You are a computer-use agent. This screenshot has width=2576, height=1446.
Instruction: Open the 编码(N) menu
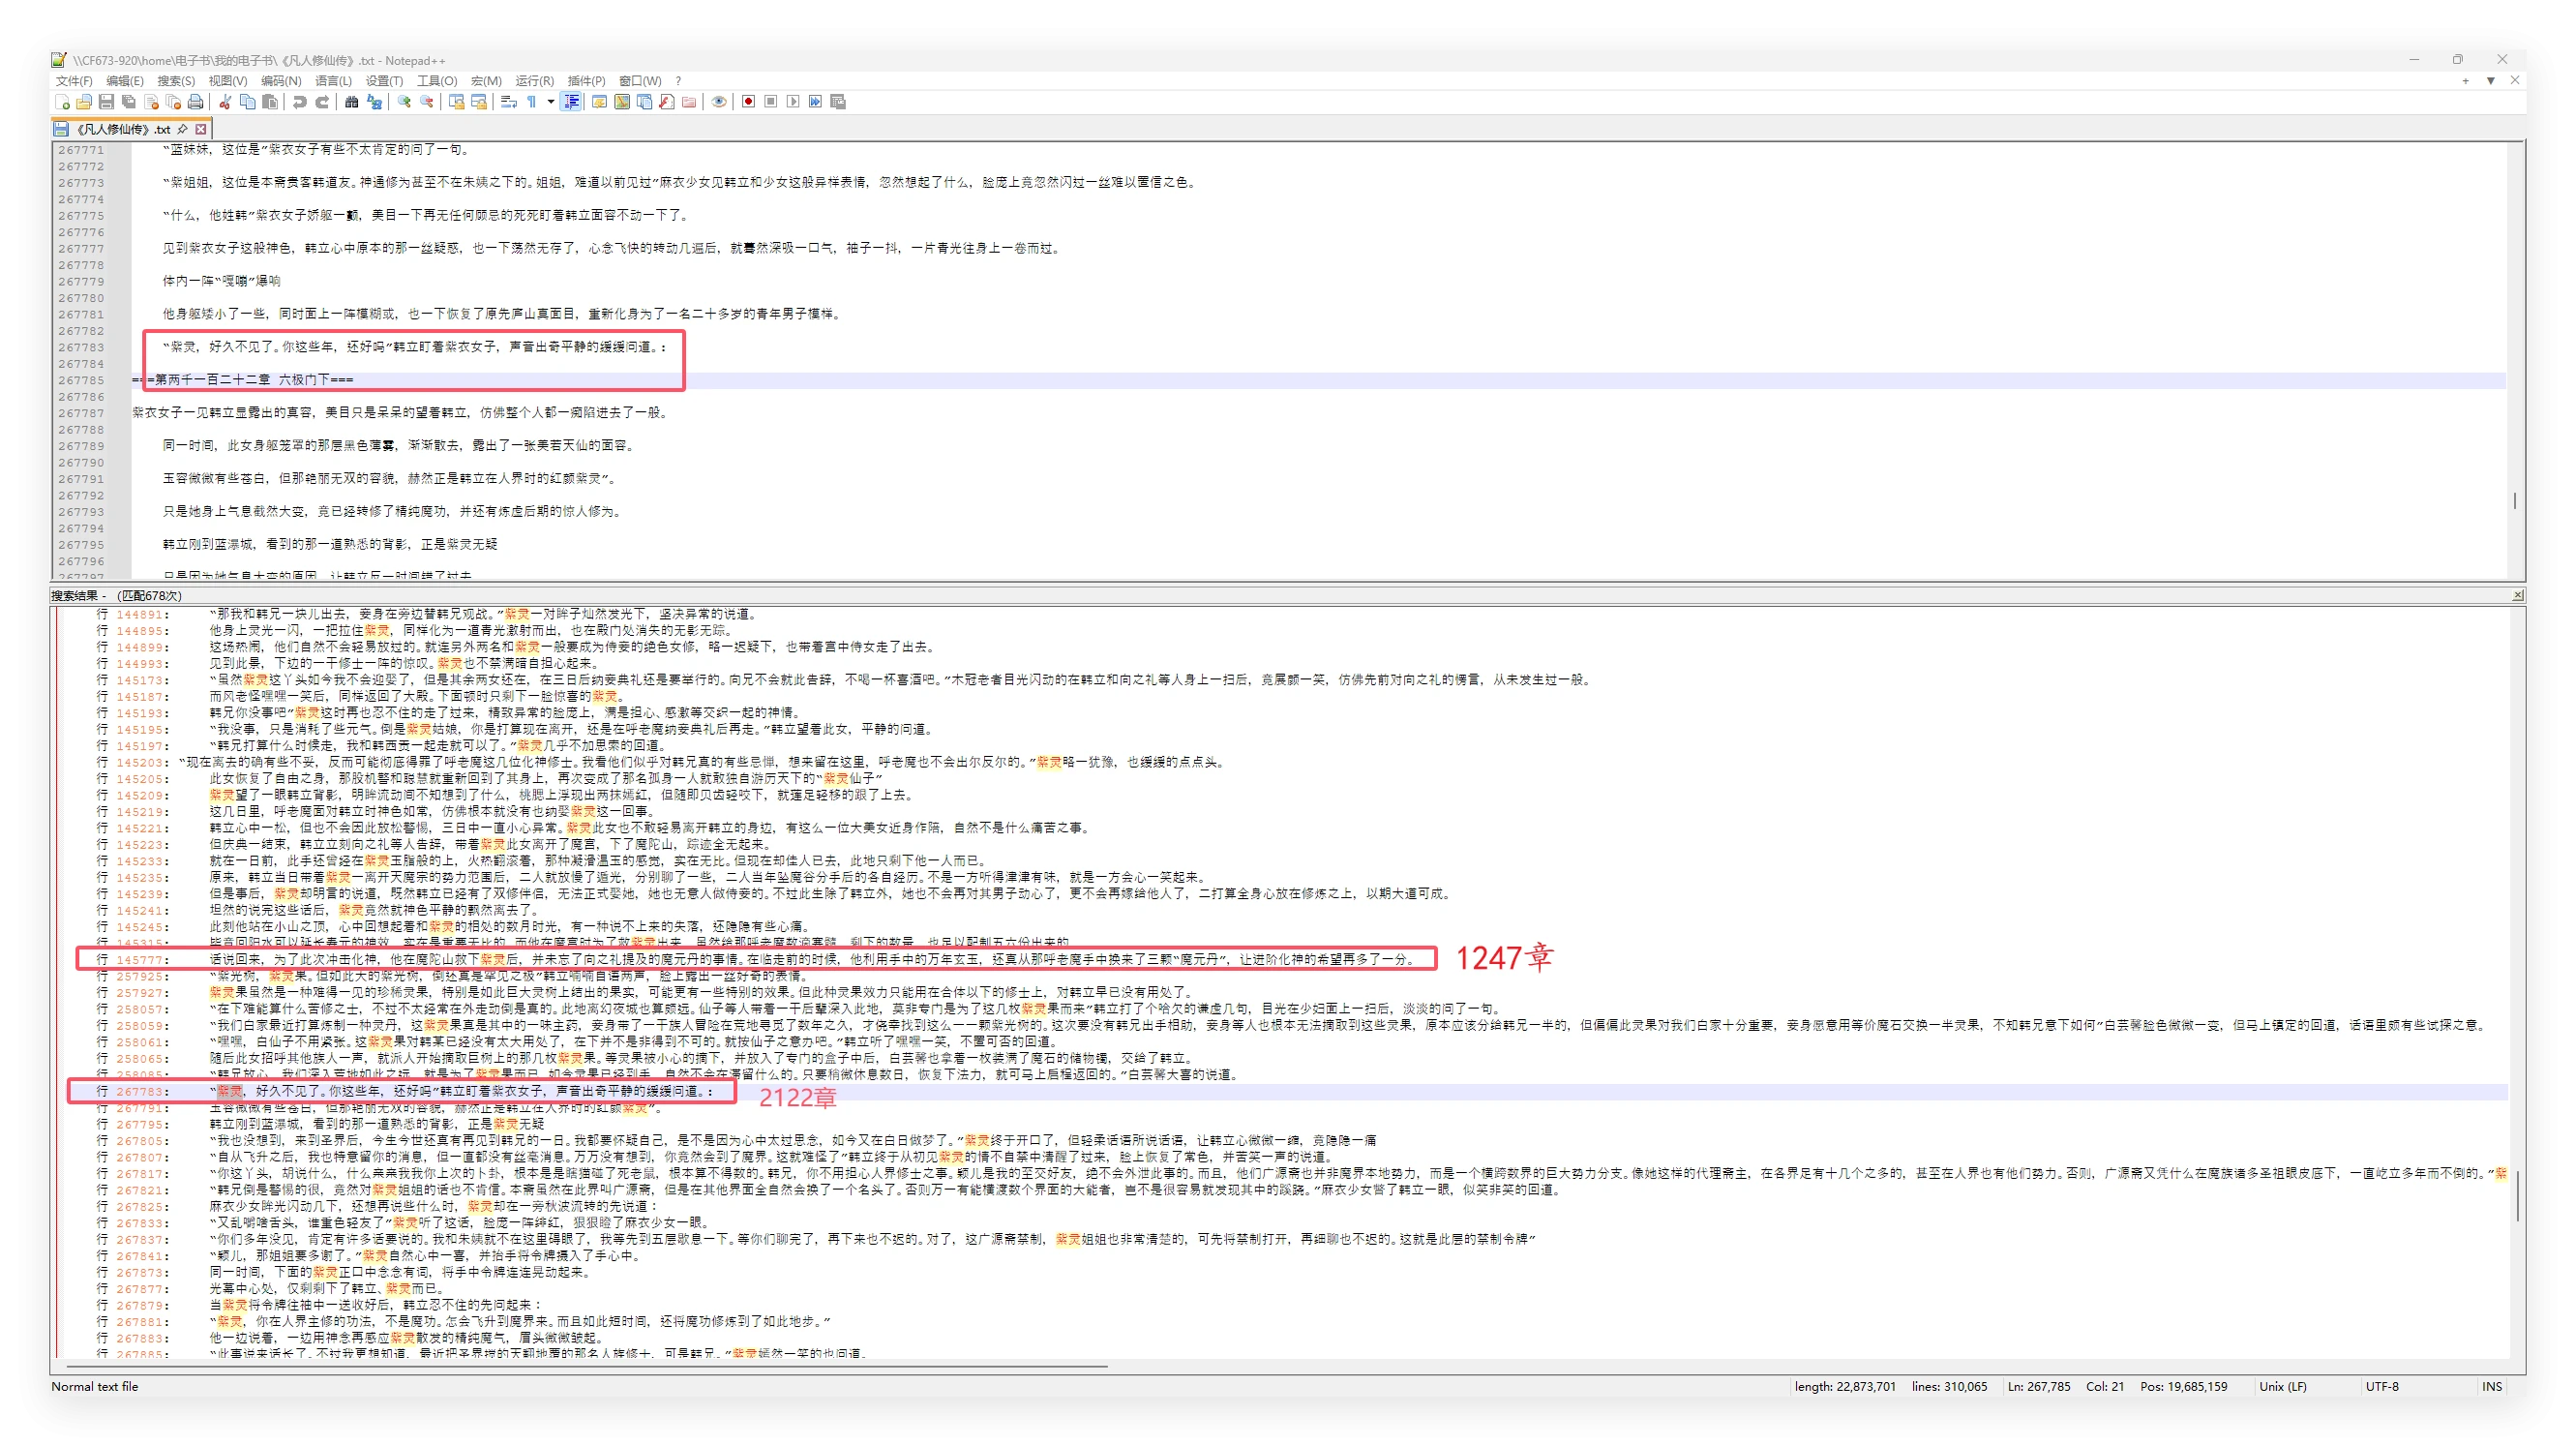pyautogui.click(x=281, y=81)
